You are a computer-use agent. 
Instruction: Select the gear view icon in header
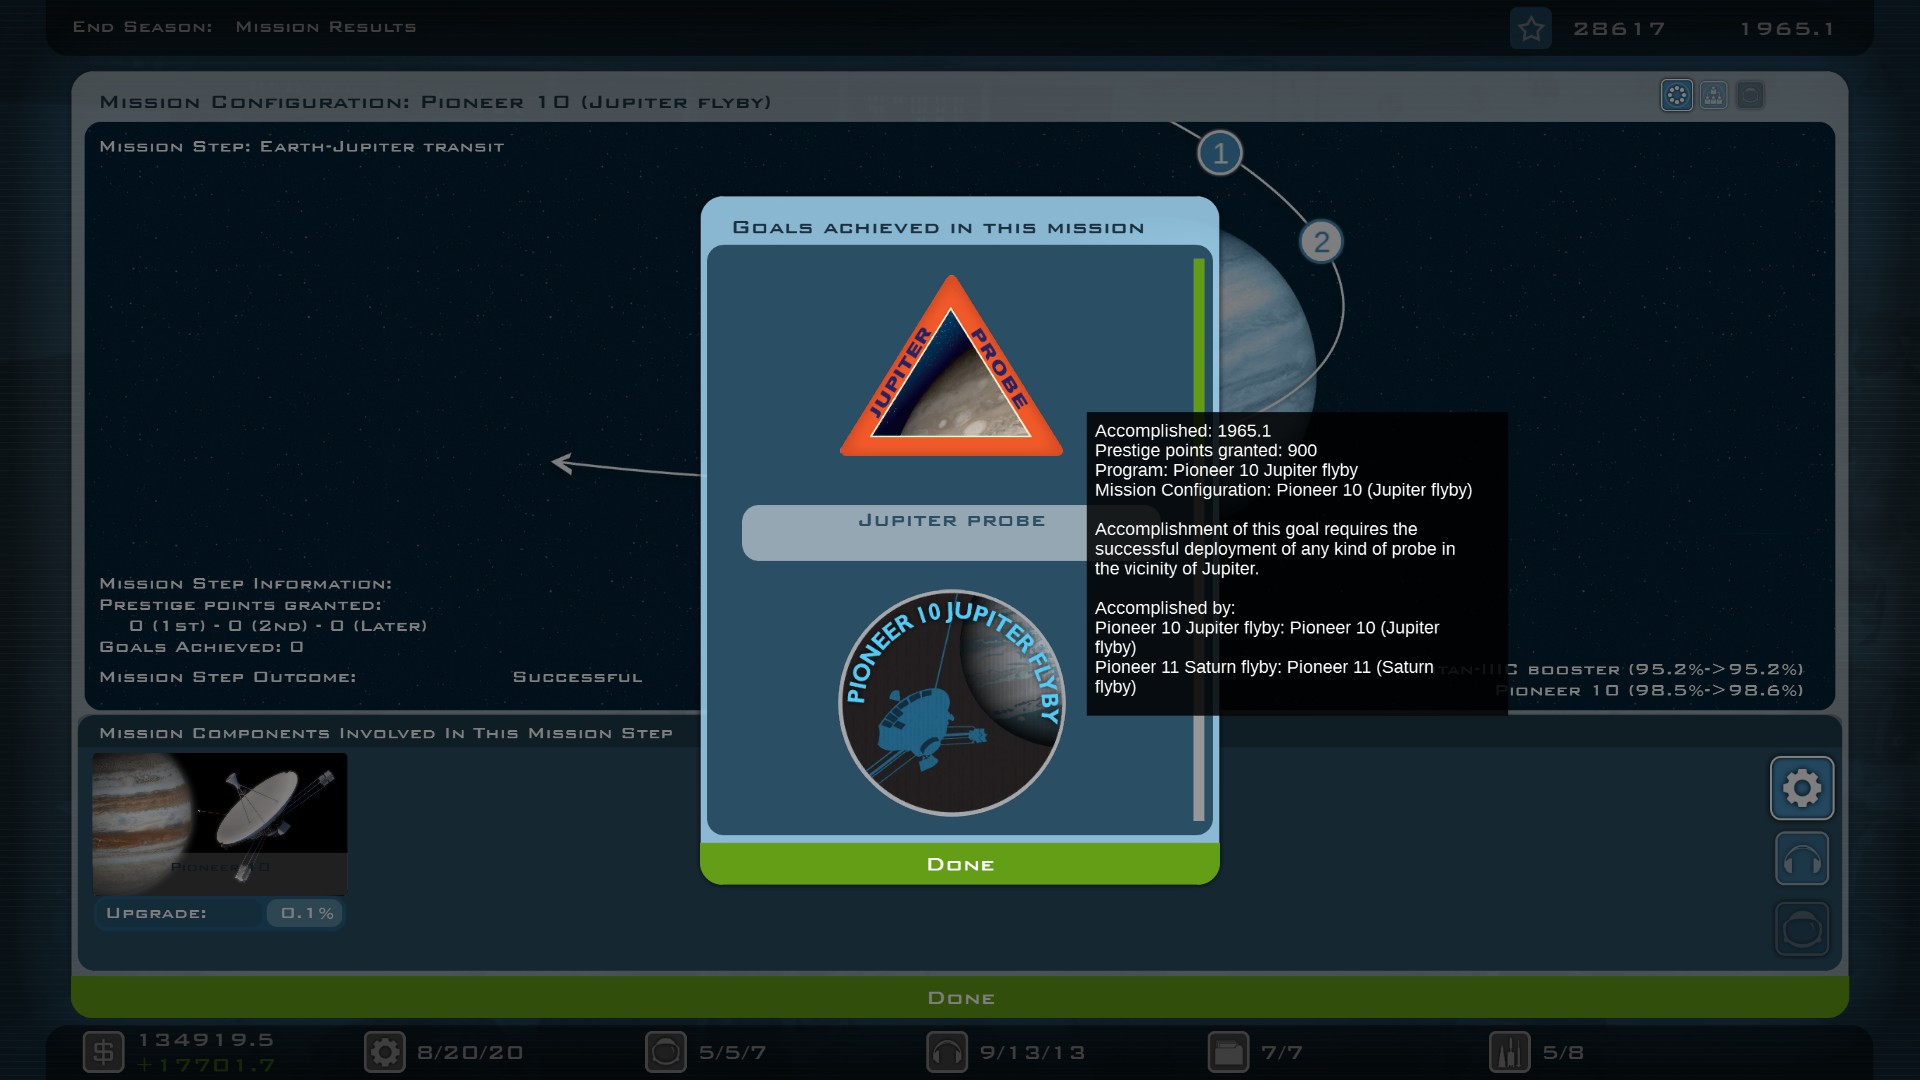[x=1677, y=95]
